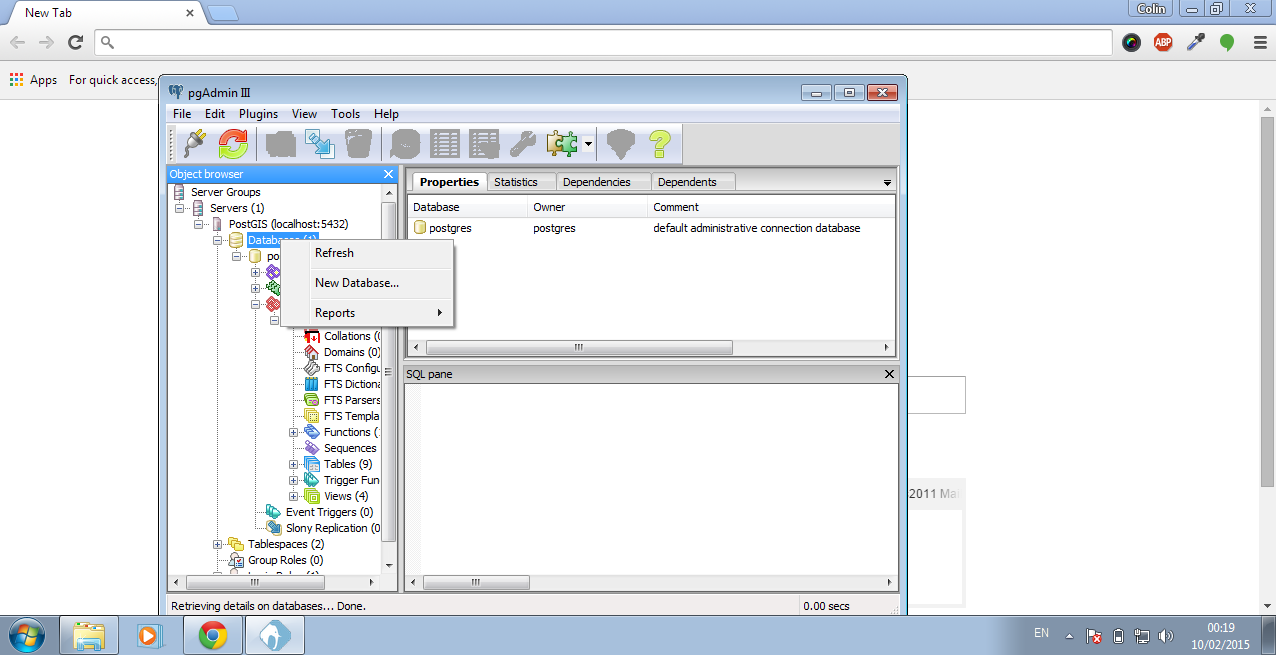Open the Tools menu in pgAdmin
The height and width of the screenshot is (655, 1276).
(x=346, y=114)
